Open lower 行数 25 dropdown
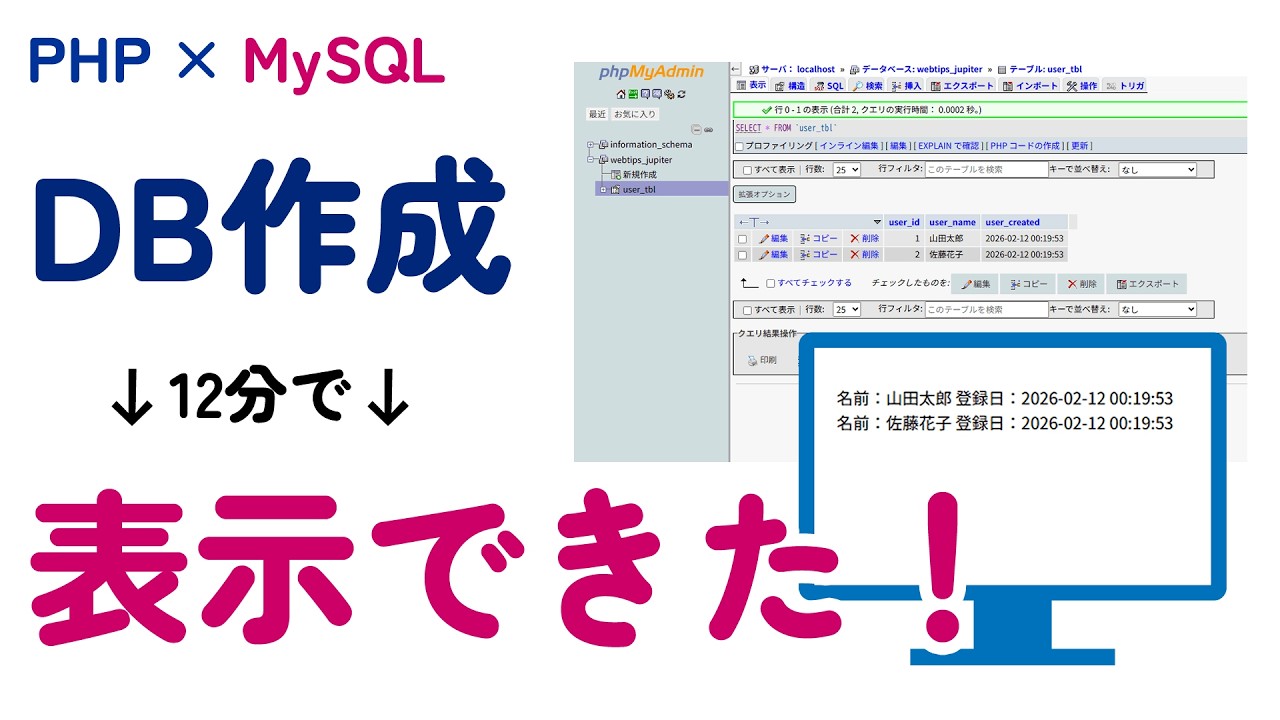 (x=847, y=309)
